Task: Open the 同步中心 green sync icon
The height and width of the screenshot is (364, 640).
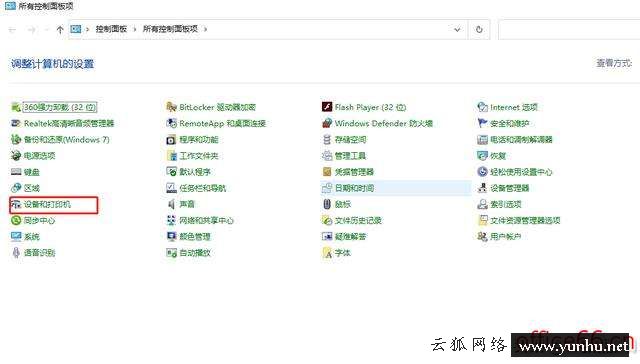Action: [16, 220]
